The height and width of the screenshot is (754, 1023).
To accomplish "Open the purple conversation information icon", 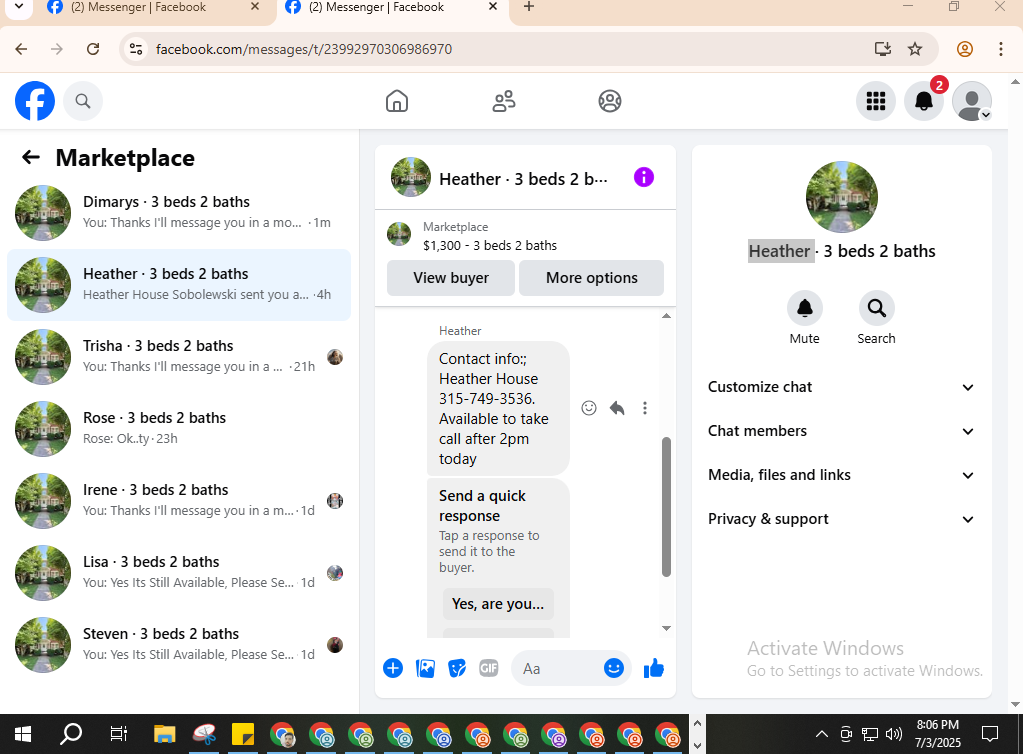I will (x=644, y=177).
